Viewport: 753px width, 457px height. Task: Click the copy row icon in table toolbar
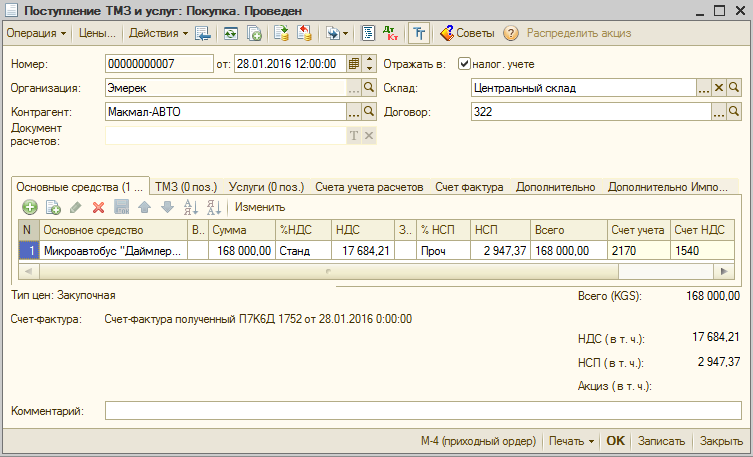point(52,207)
